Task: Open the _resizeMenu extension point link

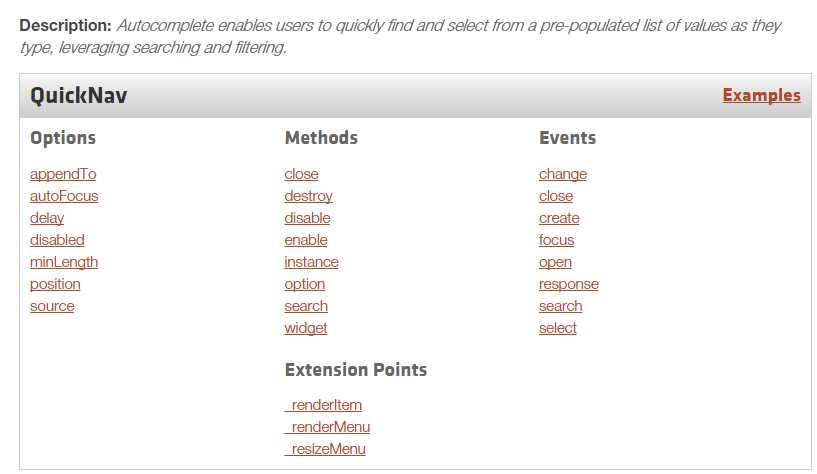Action: 325,448
